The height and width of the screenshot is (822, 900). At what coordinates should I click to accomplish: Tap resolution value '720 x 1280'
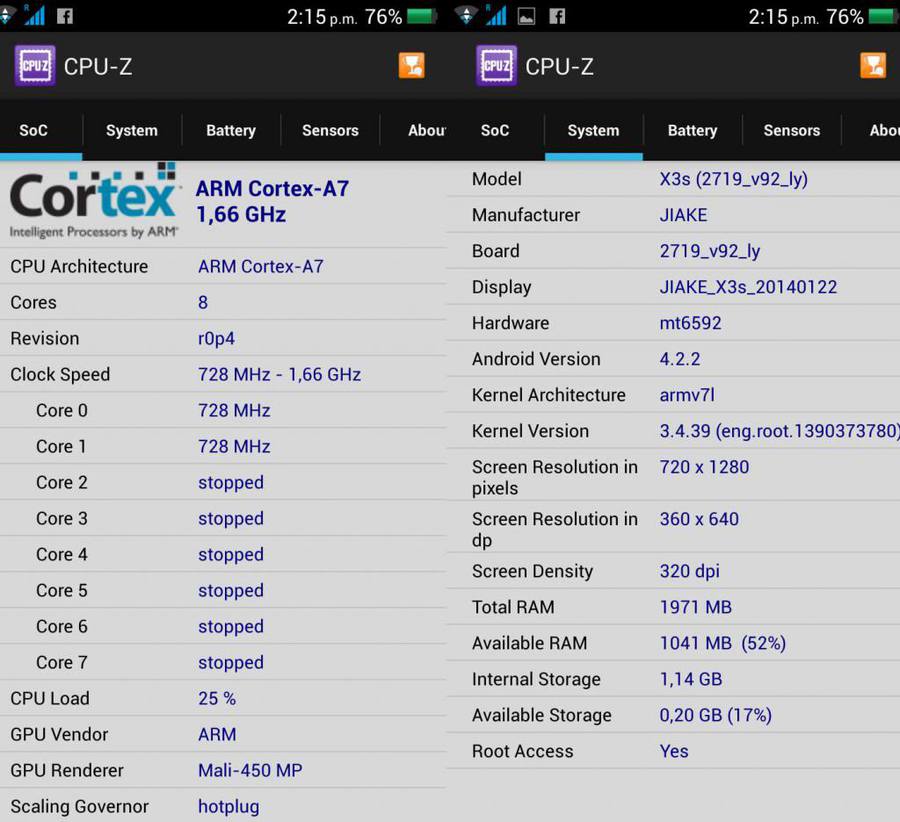pyautogui.click(x=704, y=467)
